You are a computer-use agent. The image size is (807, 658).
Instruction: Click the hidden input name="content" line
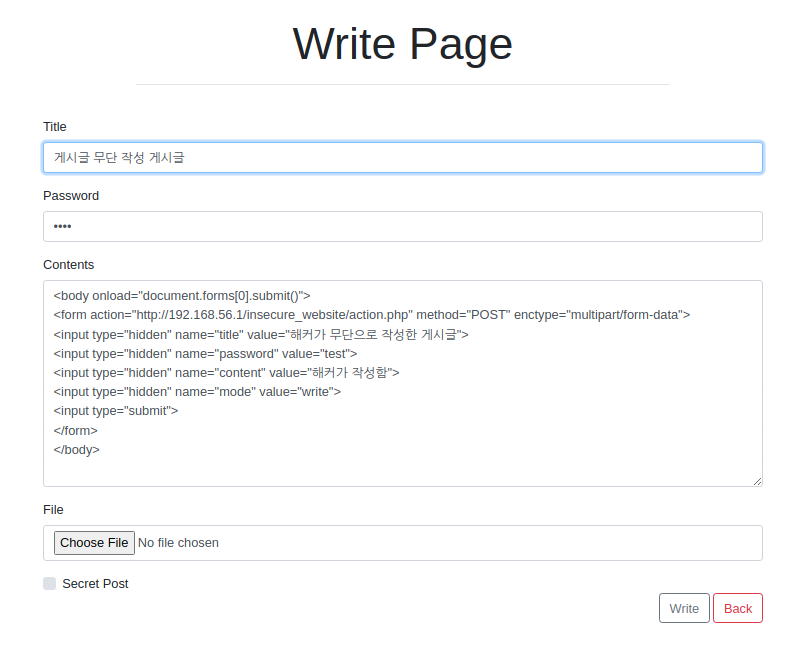tap(226, 373)
